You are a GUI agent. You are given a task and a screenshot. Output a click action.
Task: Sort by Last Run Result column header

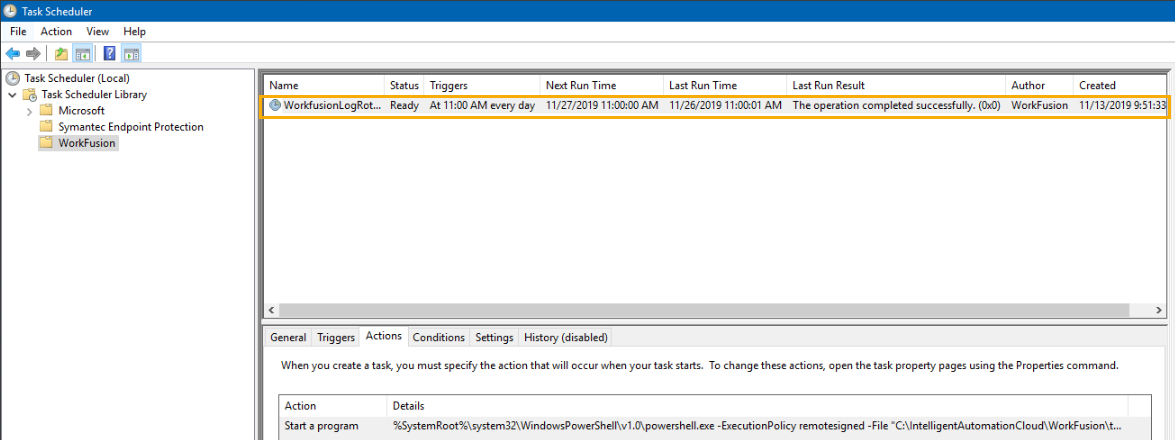point(896,85)
